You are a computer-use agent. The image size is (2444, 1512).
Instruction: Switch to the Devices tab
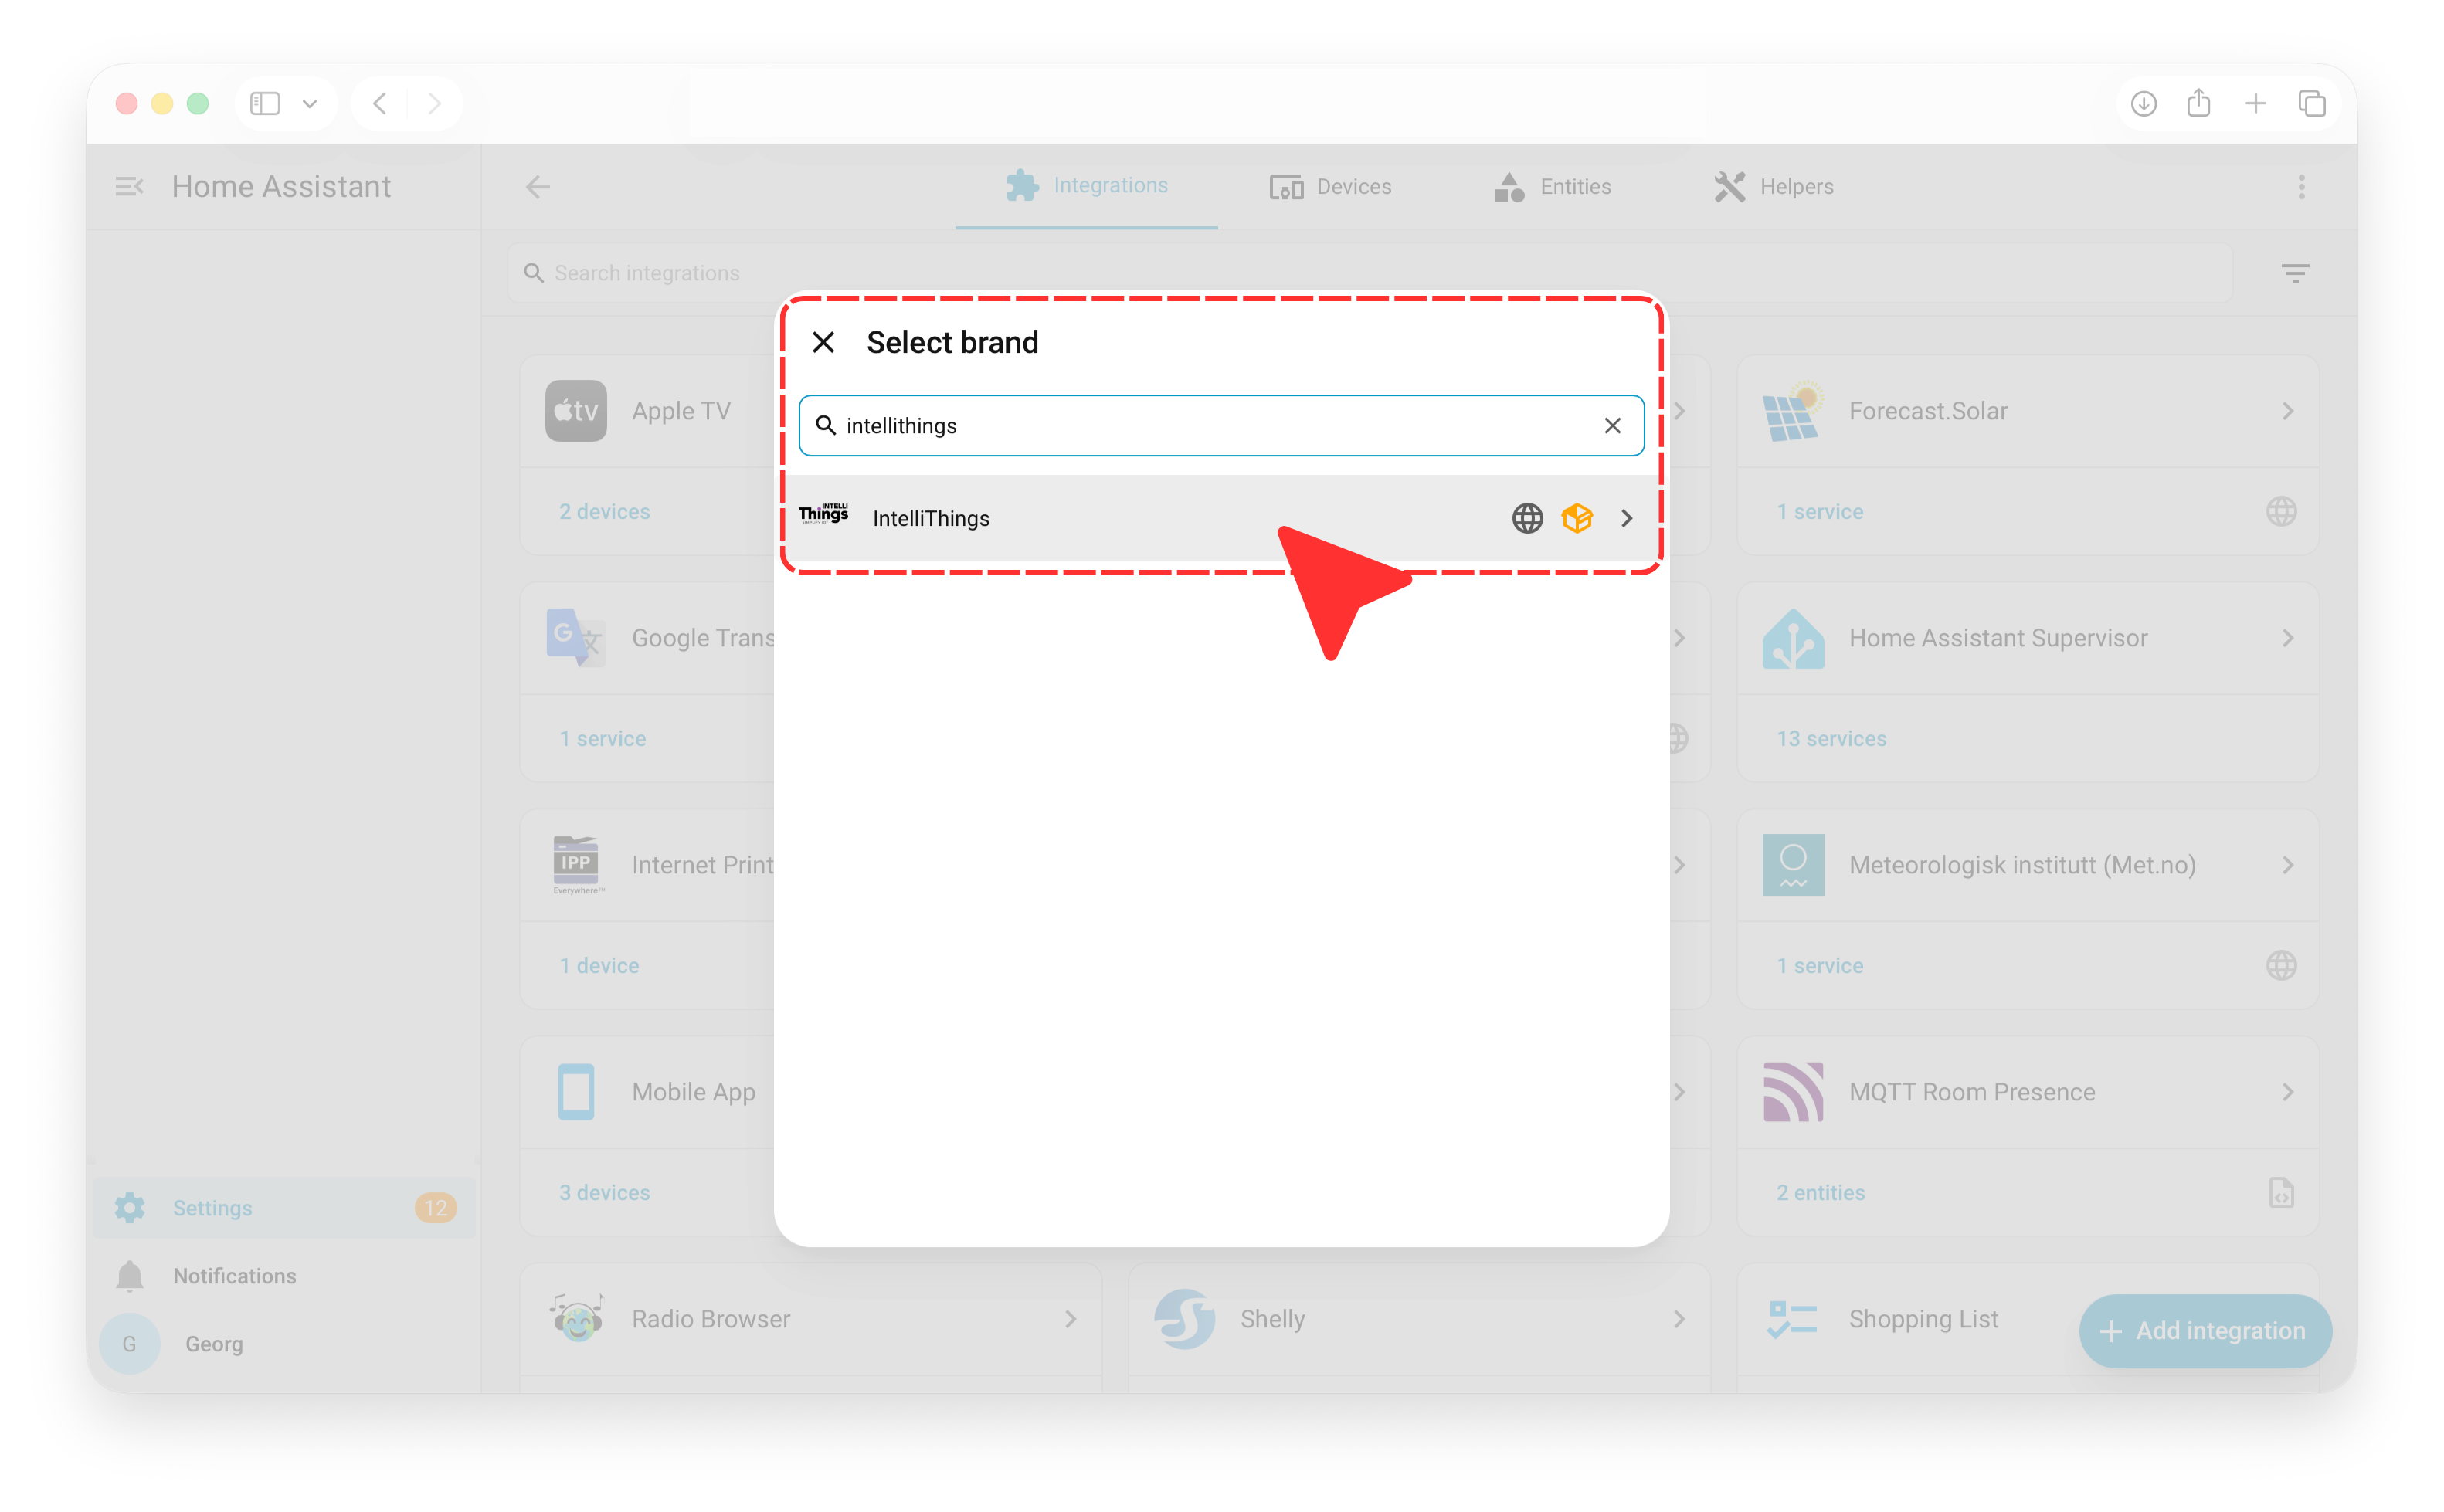1330,187
